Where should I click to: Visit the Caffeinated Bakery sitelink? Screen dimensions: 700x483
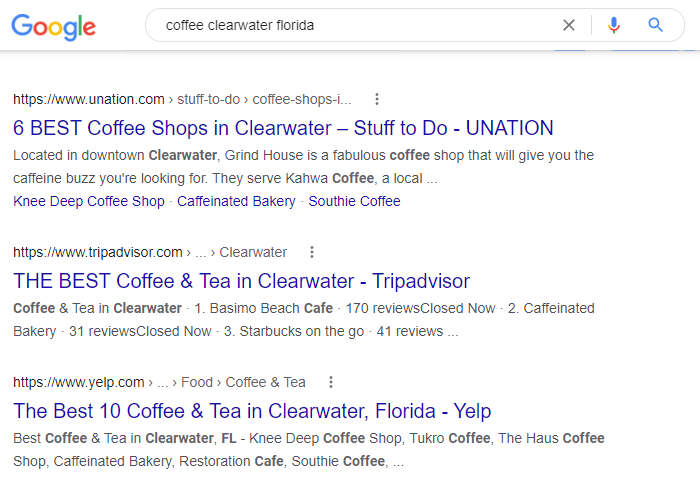[236, 201]
